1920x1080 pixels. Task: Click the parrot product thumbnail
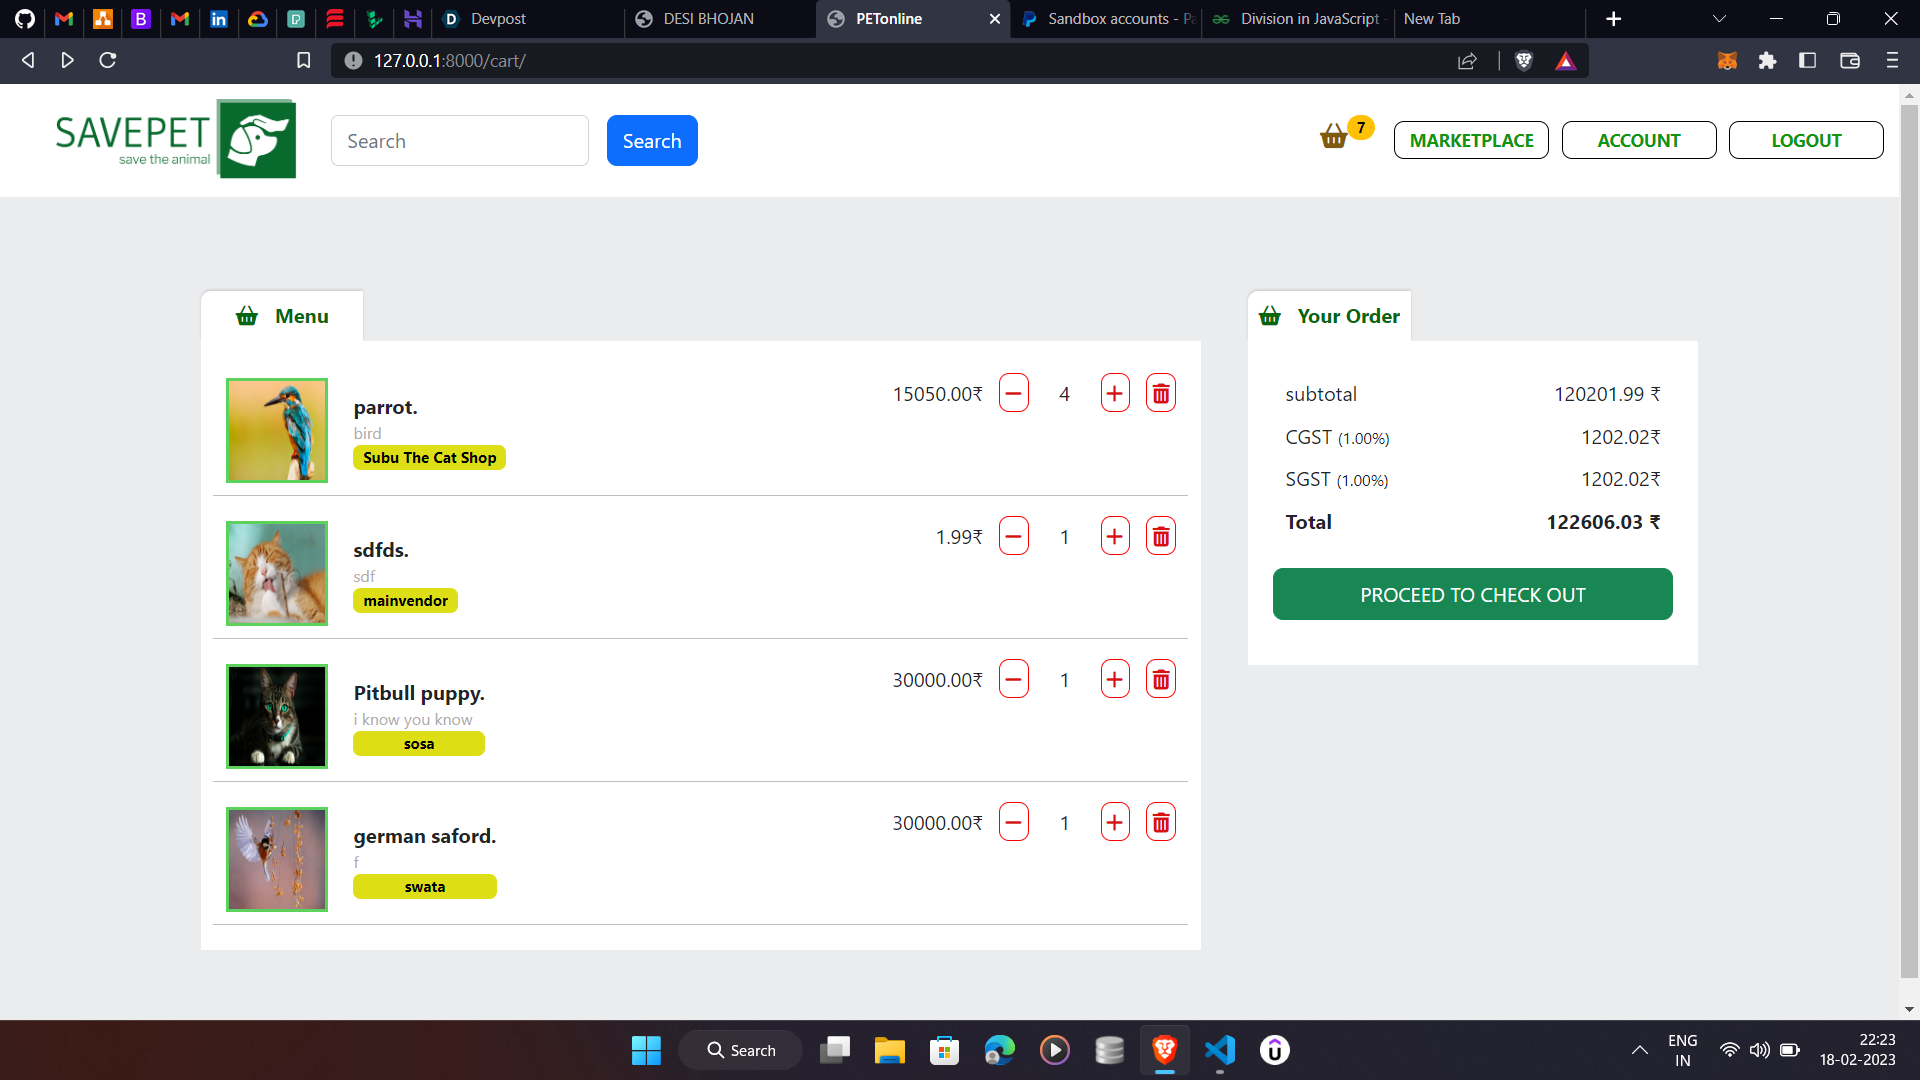276,430
